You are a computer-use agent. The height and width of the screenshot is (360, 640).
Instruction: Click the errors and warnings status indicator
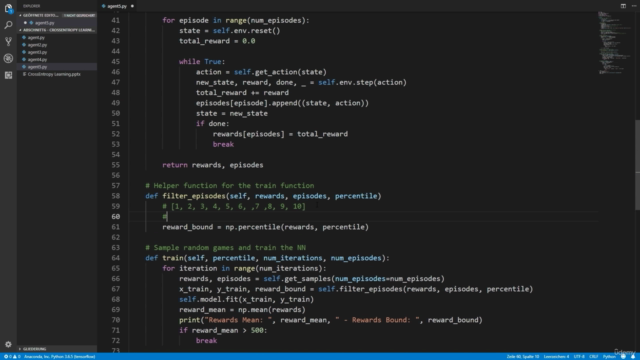click(12, 356)
